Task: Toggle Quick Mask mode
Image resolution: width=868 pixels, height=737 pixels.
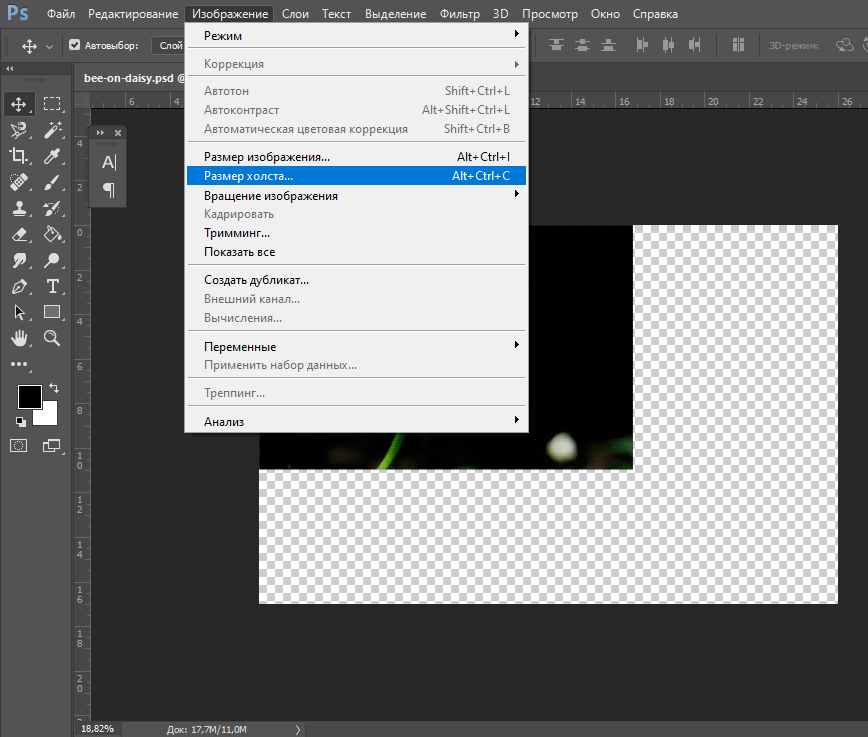Action: (x=18, y=446)
